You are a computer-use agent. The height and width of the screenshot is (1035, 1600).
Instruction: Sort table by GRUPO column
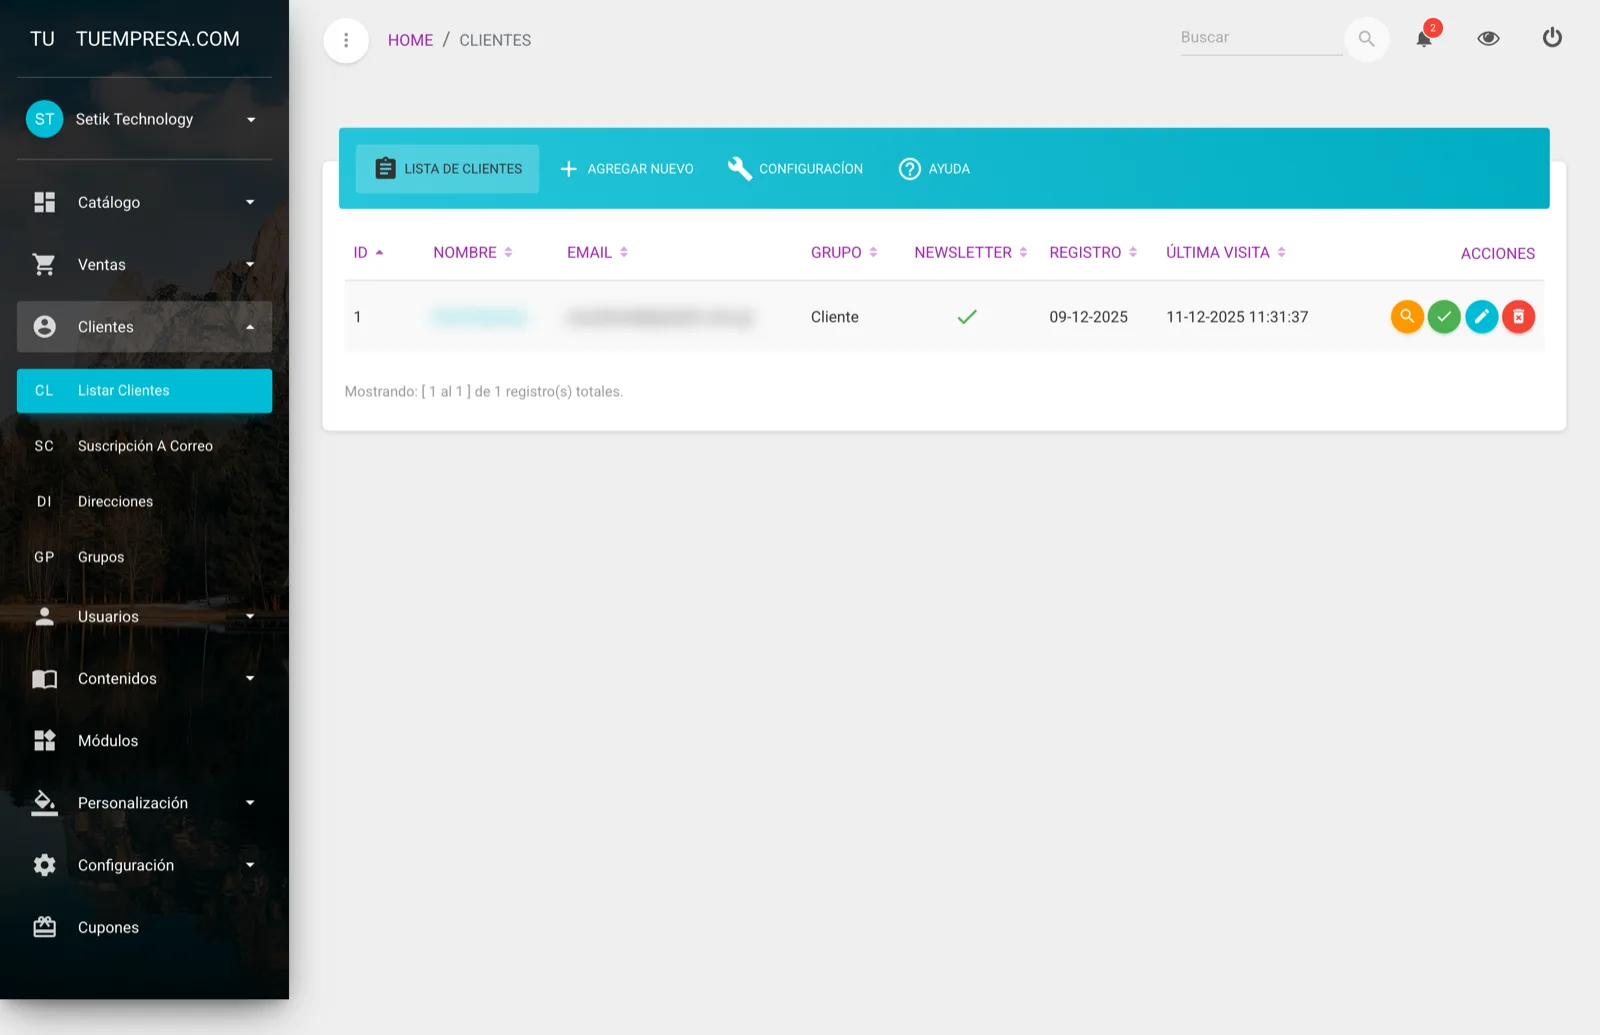pyautogui.click(x=844, y=253)
